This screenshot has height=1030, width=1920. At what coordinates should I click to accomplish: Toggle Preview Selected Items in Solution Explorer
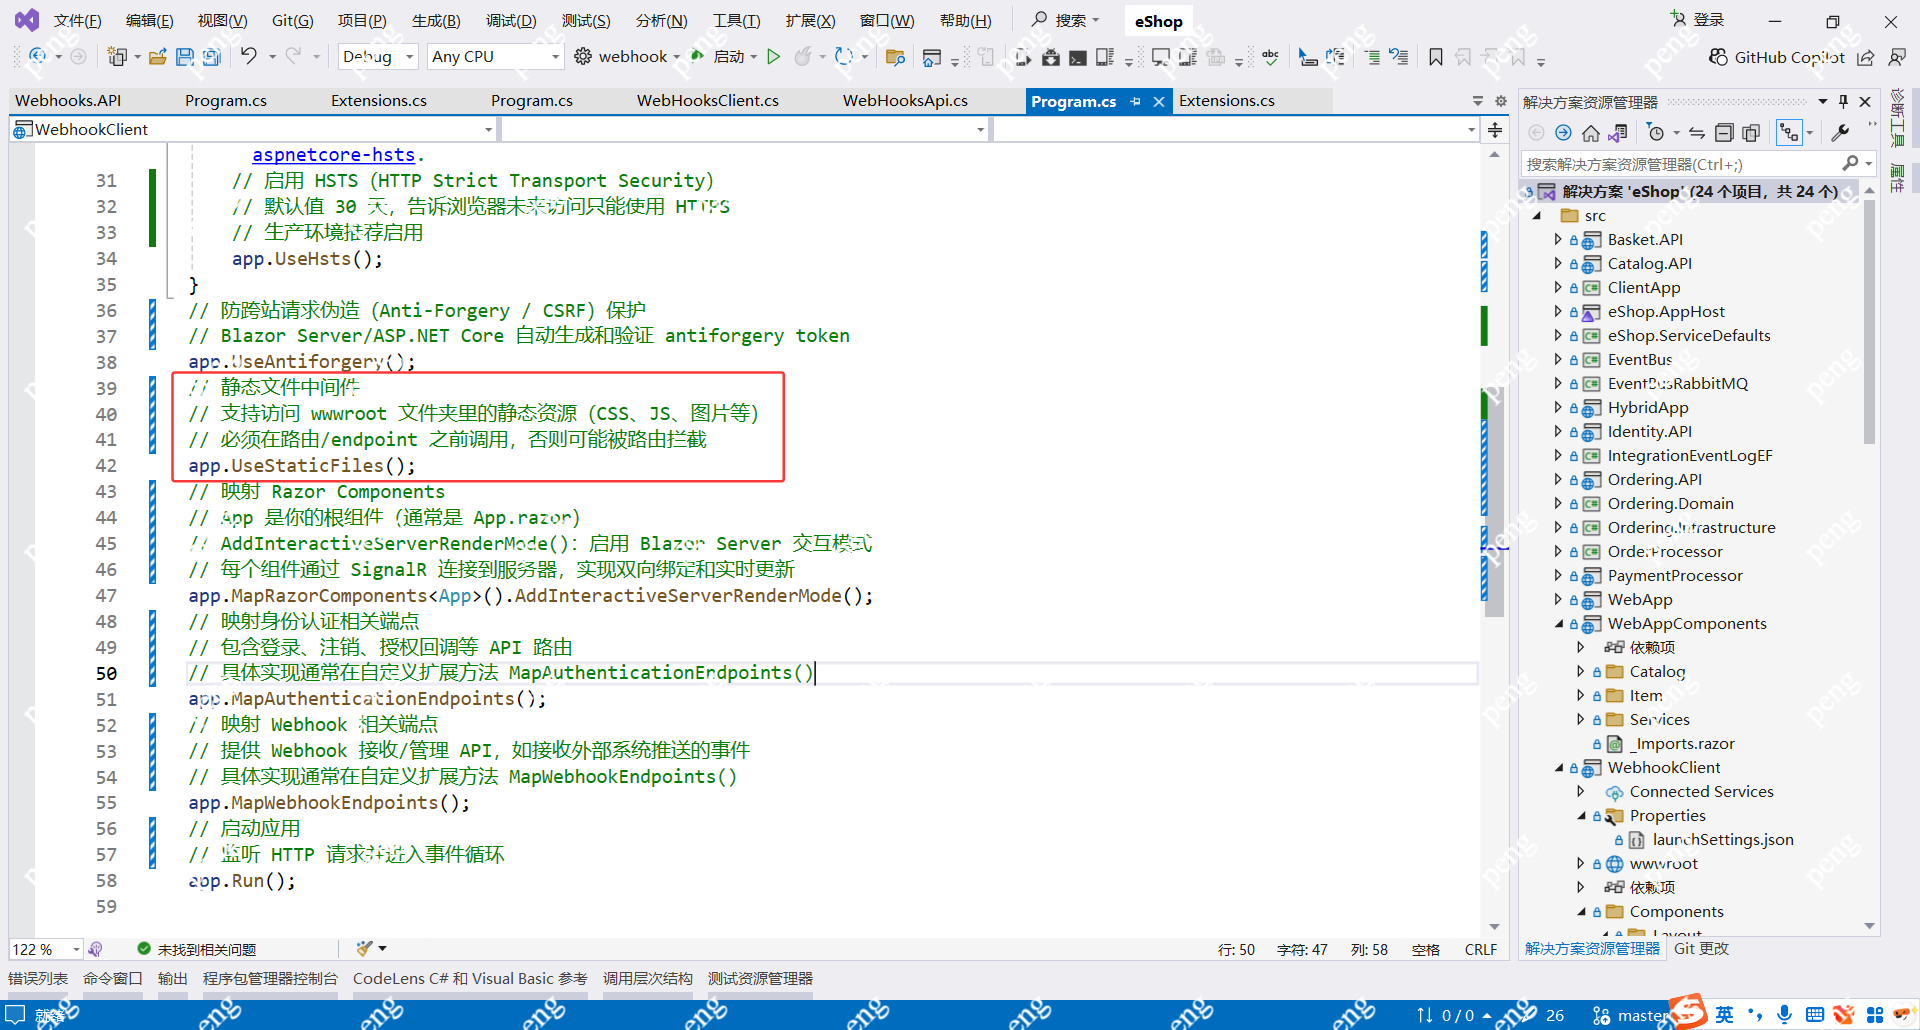[1789, 133]
